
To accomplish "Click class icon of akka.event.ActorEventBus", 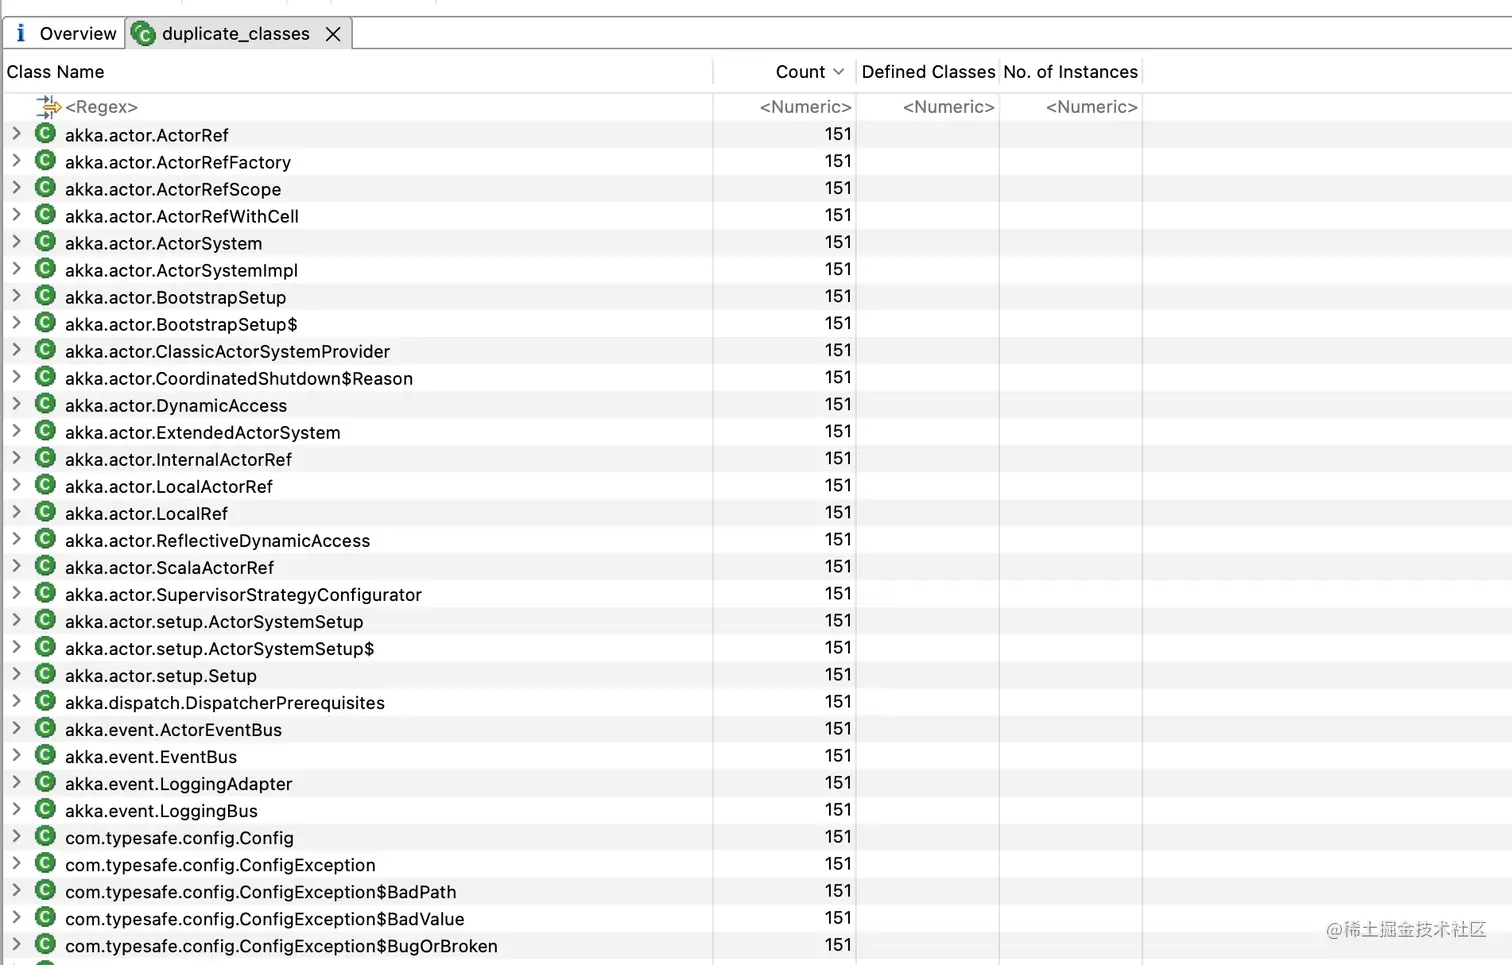I will click(45, 727).
